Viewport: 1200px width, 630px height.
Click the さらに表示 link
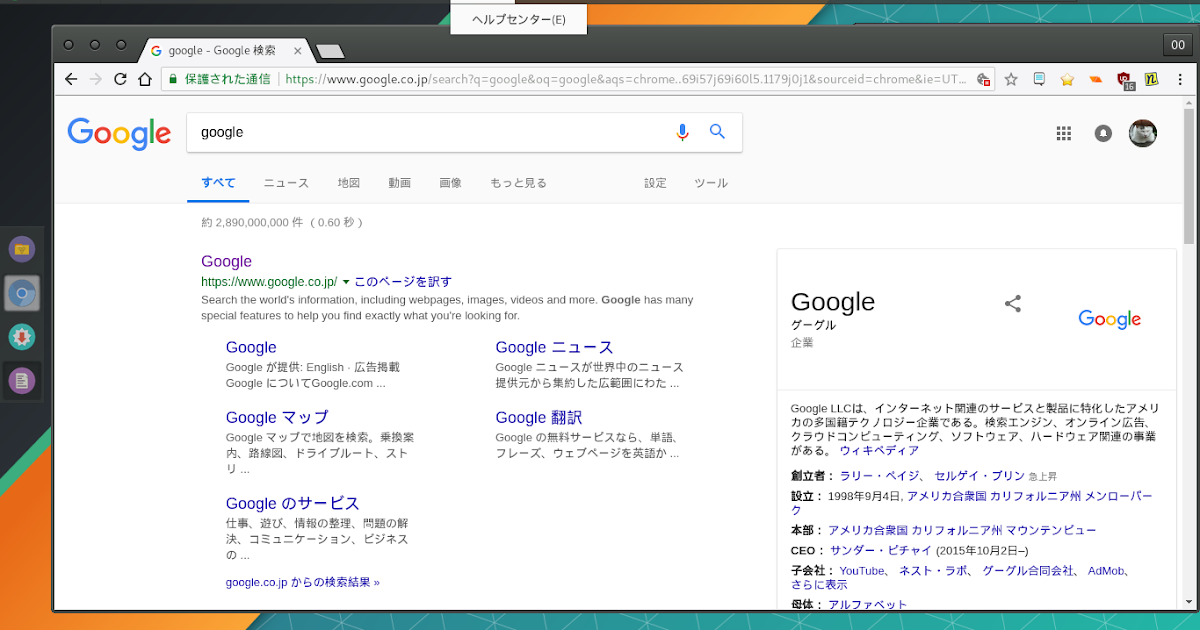pos(819,584)
